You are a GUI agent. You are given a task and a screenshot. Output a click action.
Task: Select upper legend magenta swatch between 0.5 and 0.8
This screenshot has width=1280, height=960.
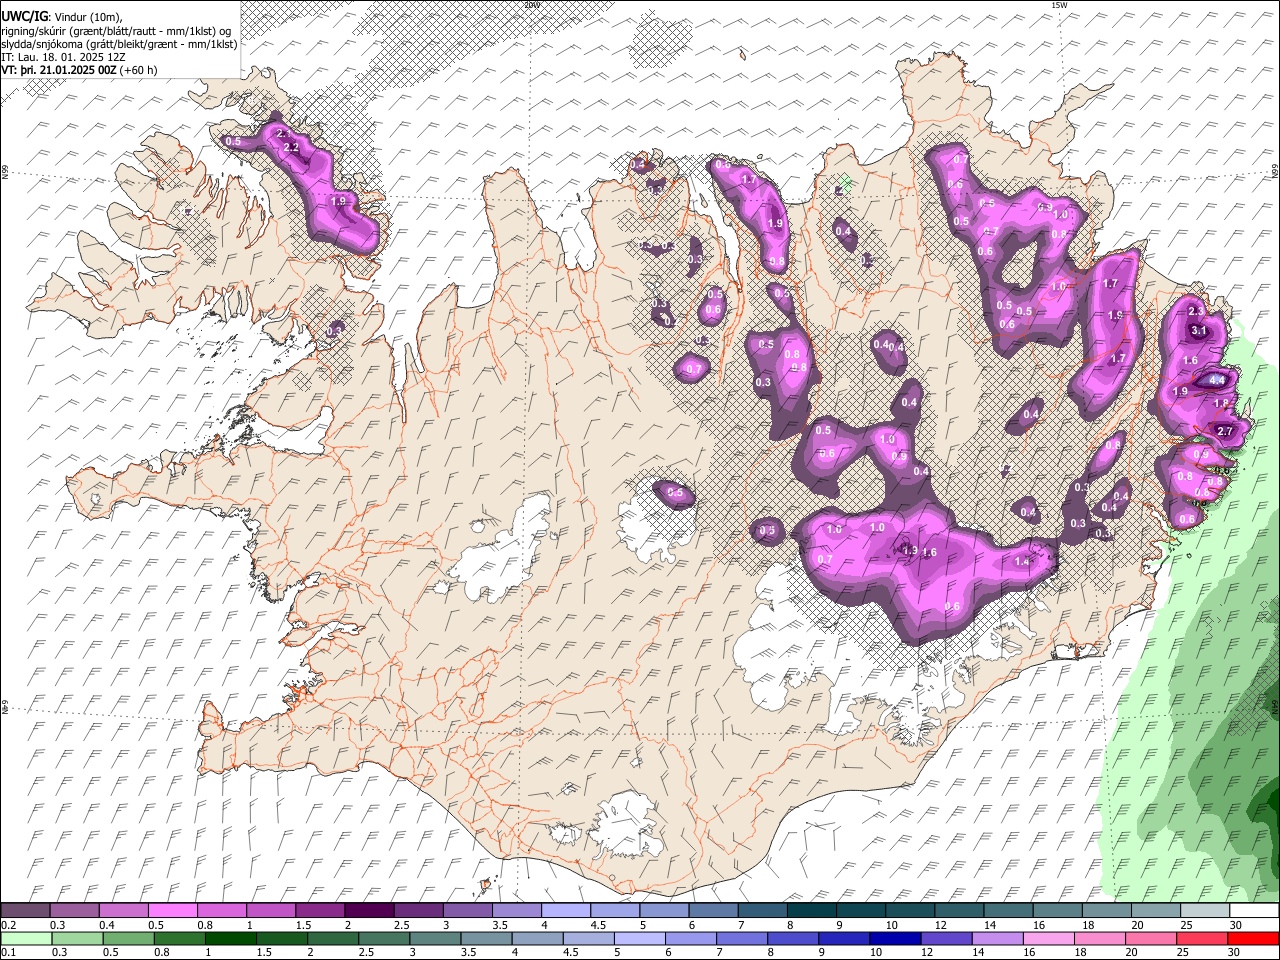tap(172, 911)
